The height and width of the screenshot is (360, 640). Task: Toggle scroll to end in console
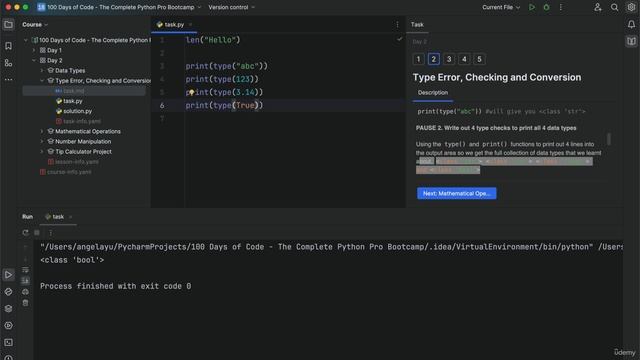(x=25, y=281)
